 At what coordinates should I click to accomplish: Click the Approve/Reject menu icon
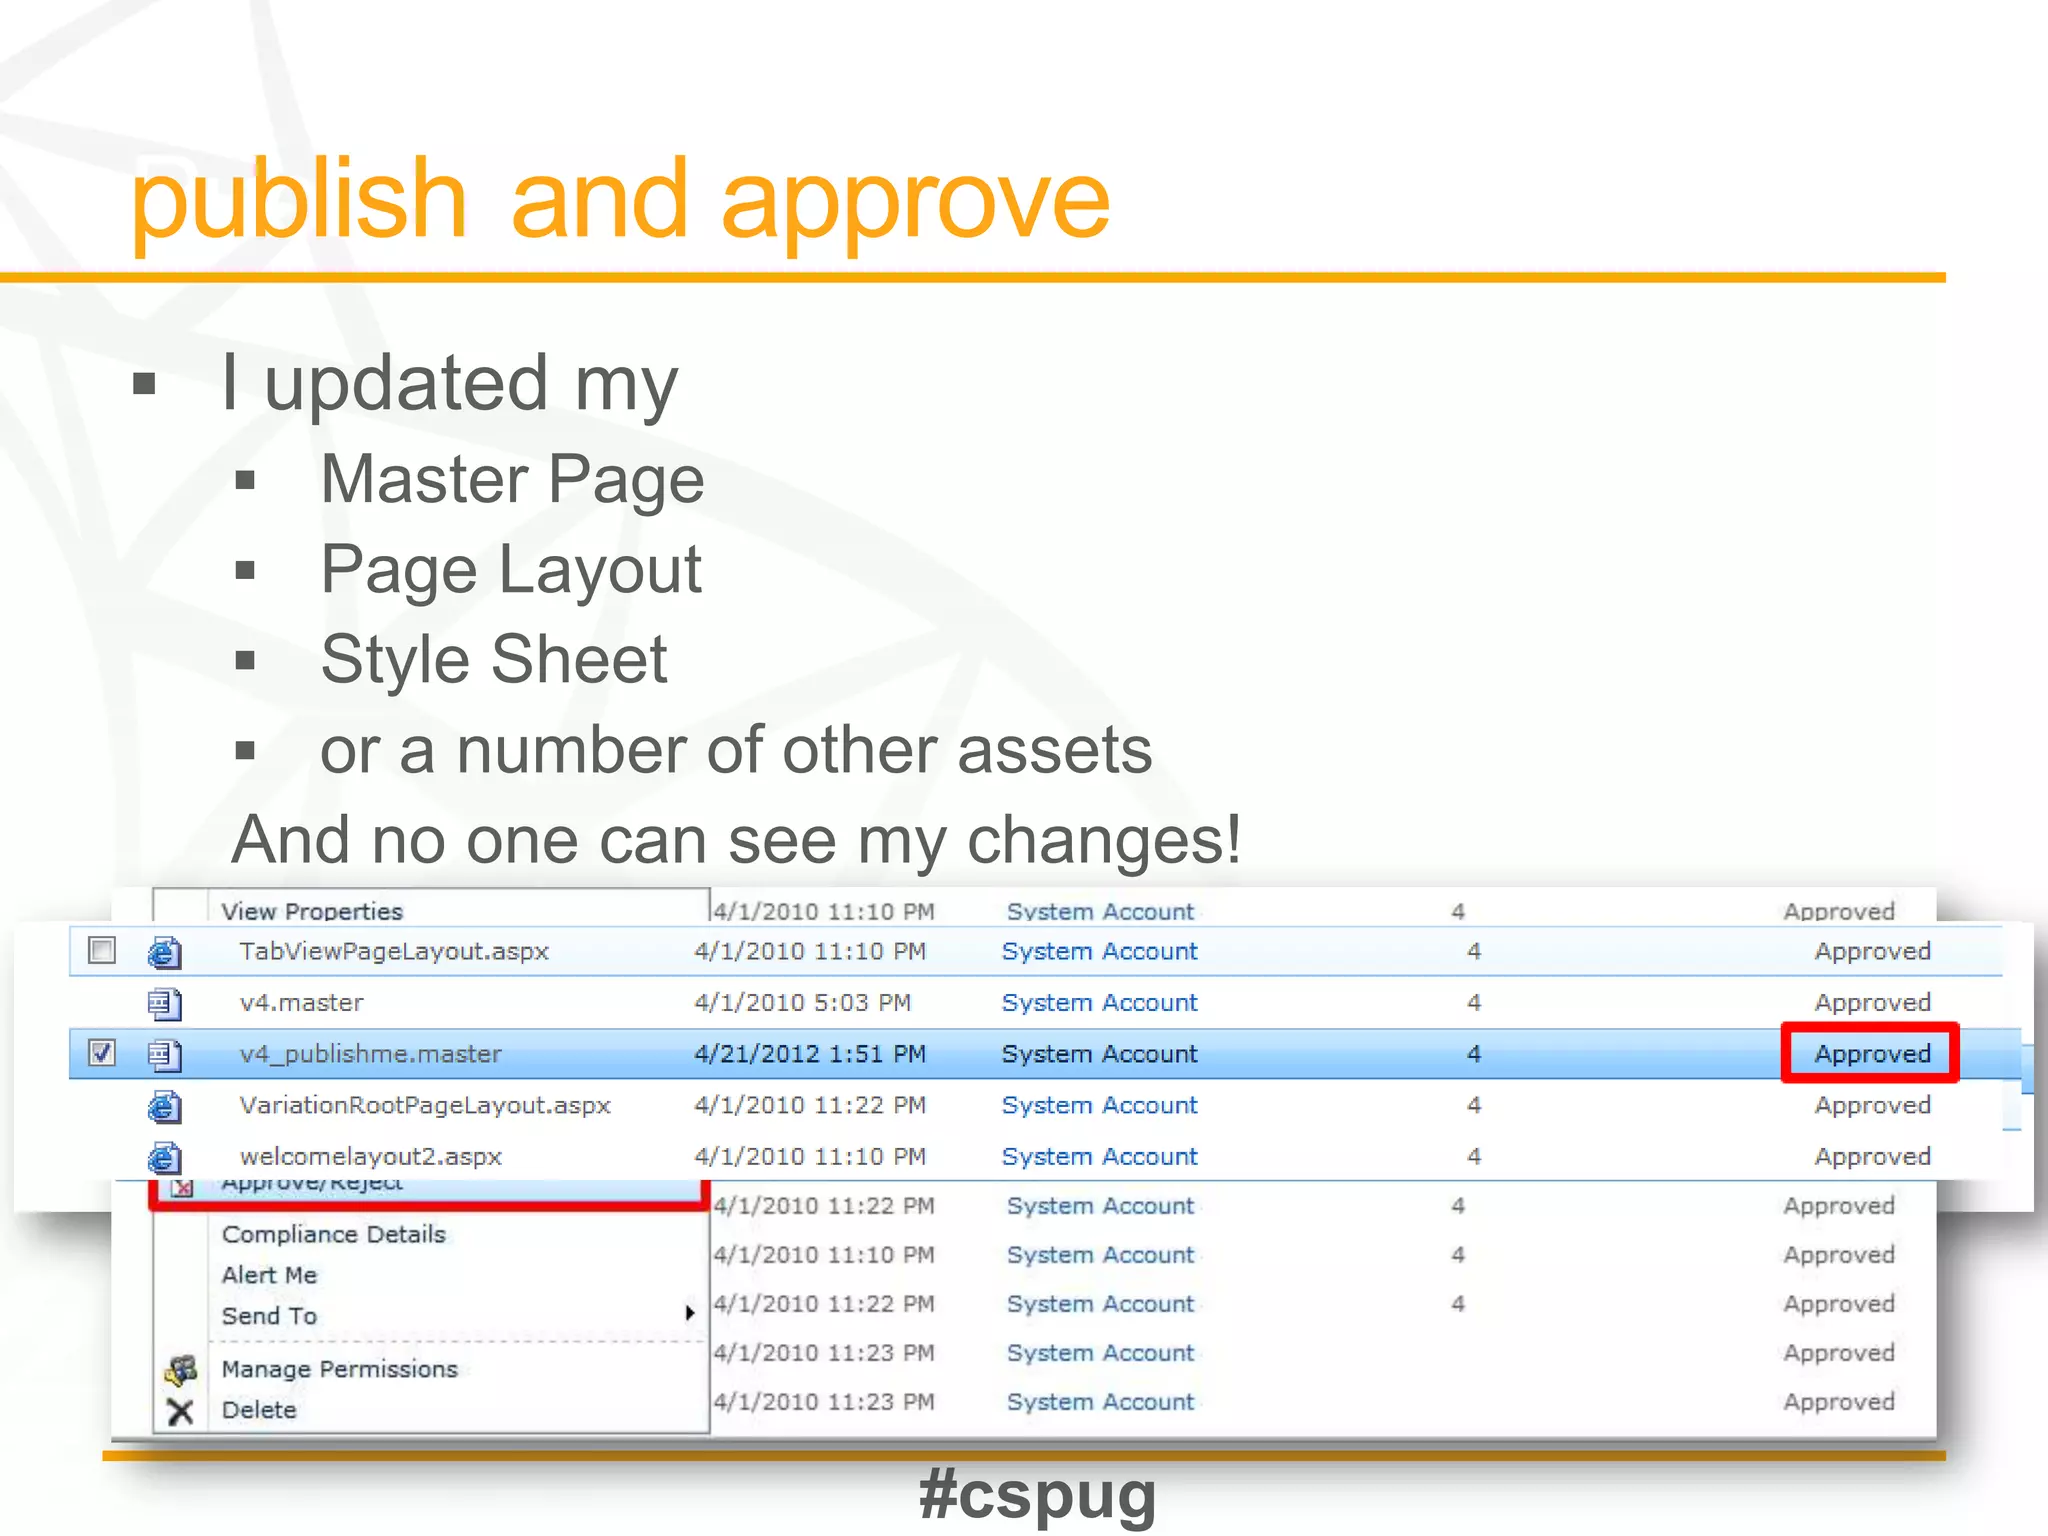tap(181, 1188)
